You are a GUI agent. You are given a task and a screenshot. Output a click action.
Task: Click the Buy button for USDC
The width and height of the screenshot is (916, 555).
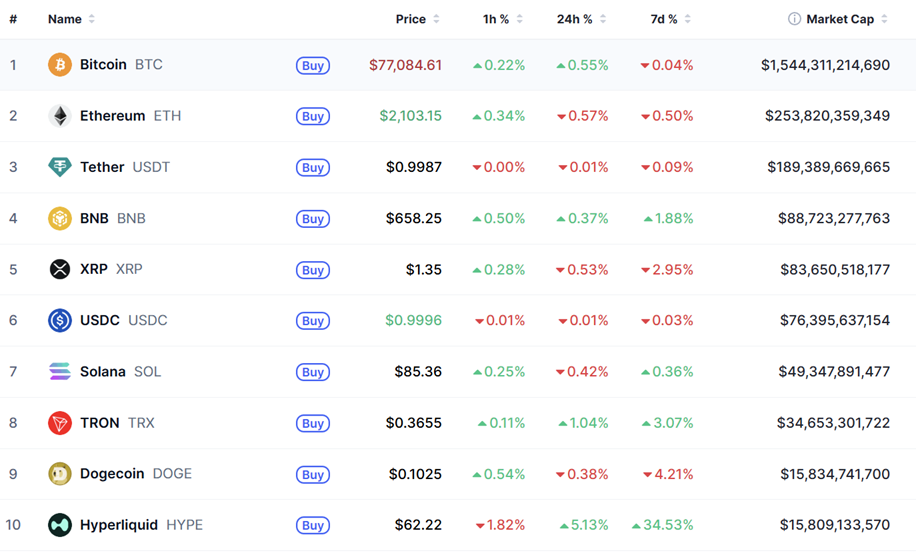point(313,321)
